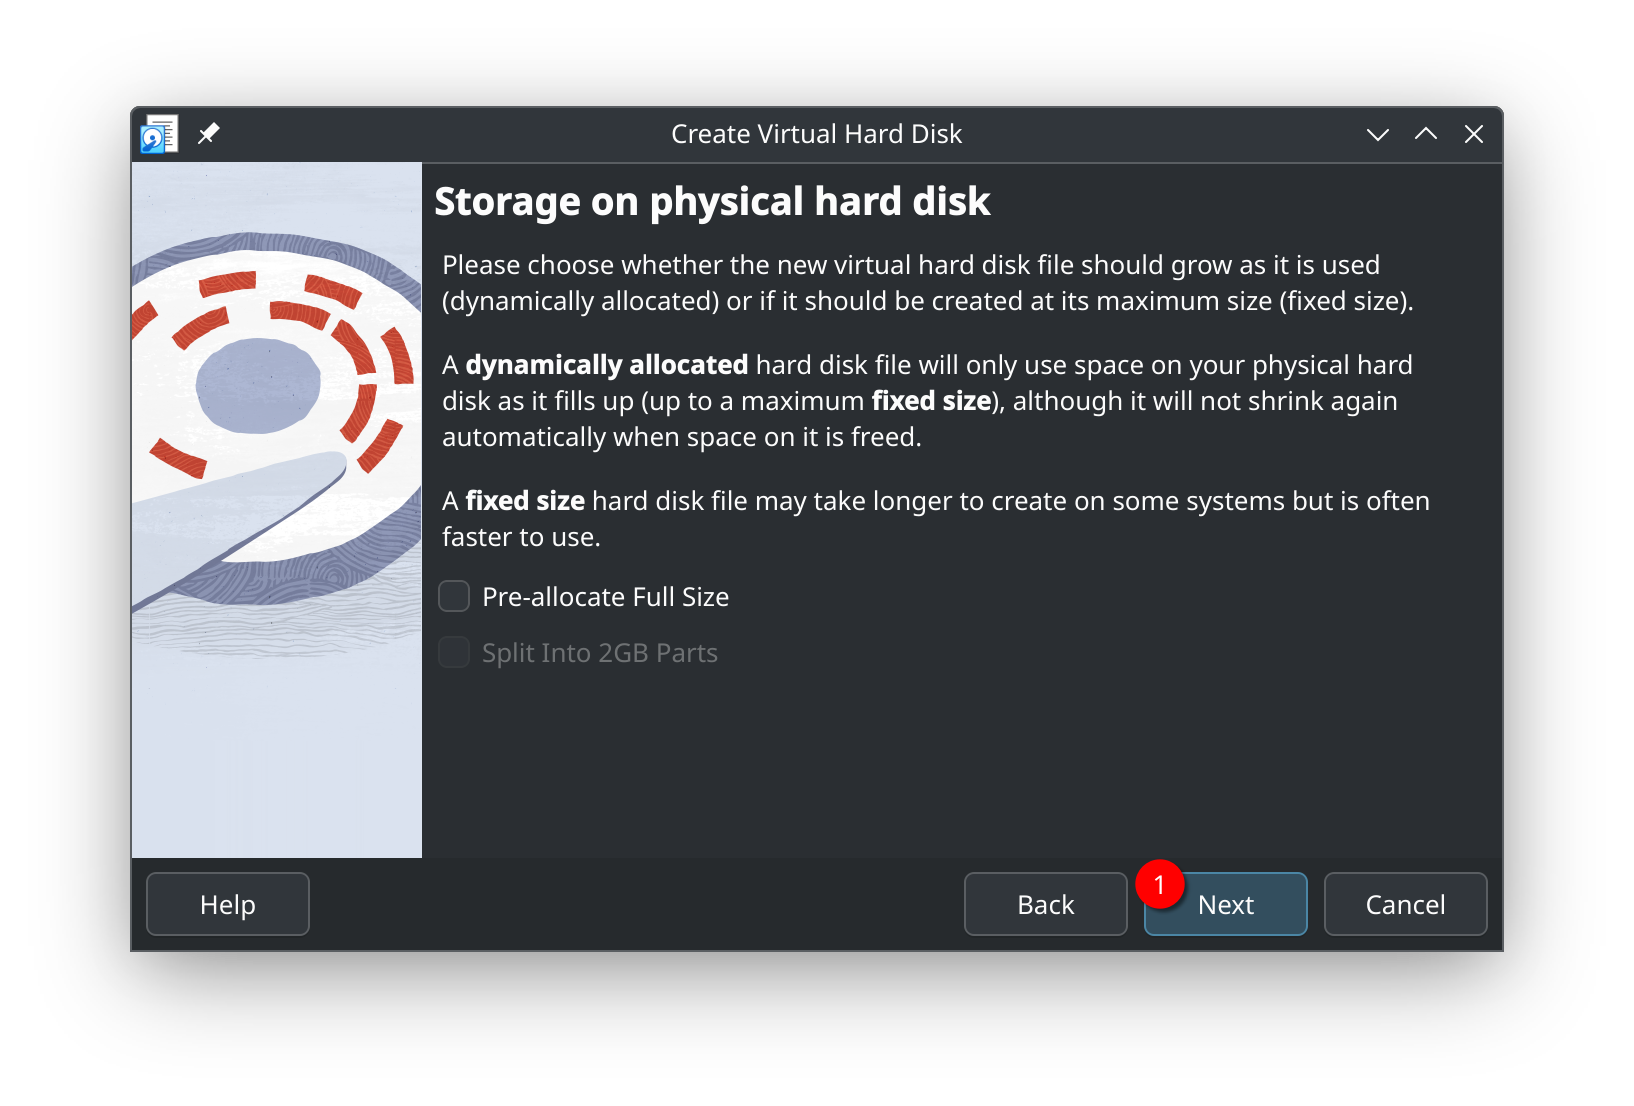Screen dimensions: 1634x1106
Task: Click the up-chevron icon in the title bar
Action: point(1425,133)
